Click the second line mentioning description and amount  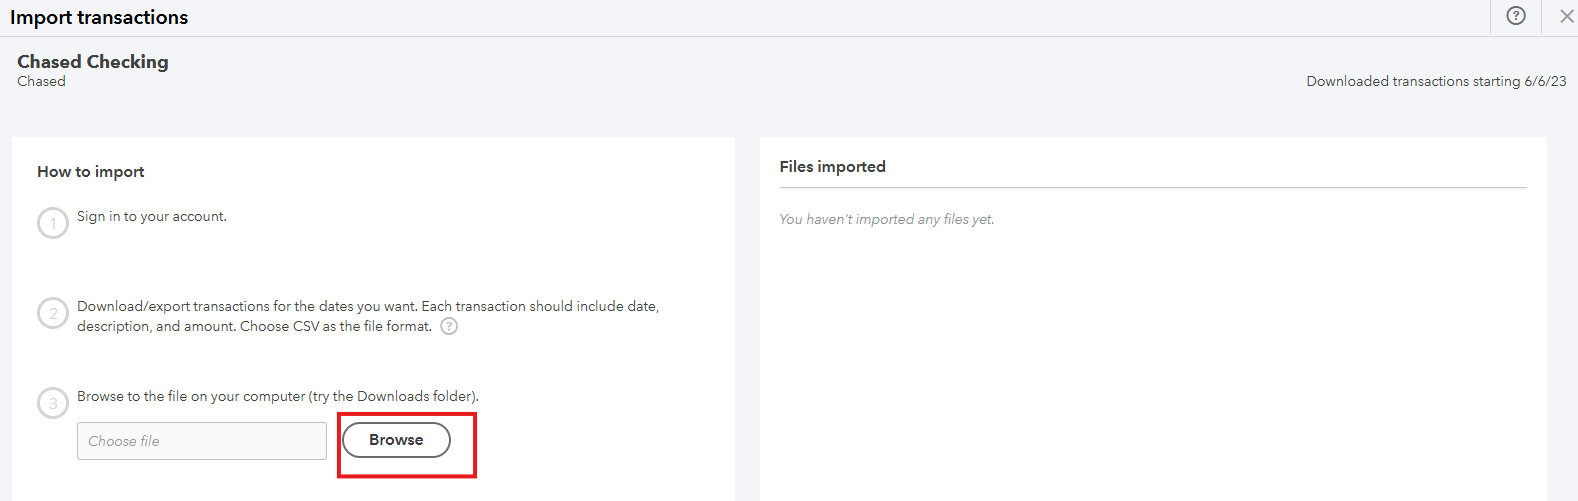(254, 326)
